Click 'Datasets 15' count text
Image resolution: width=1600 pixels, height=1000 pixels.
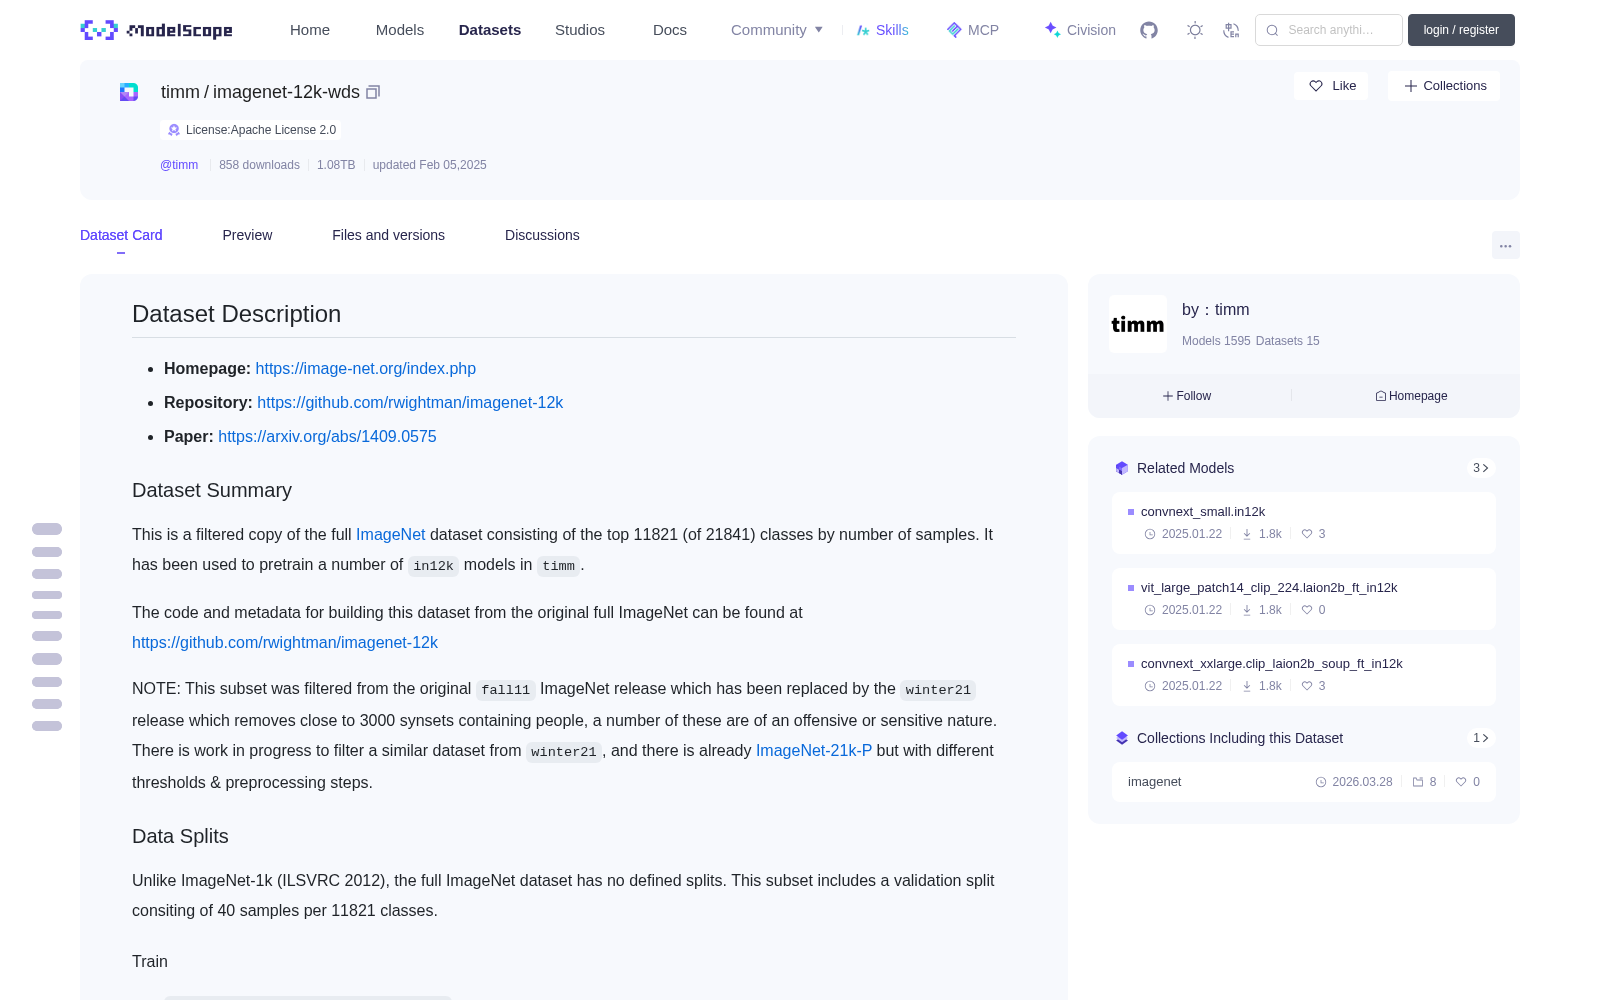[x=1288, y=341]
